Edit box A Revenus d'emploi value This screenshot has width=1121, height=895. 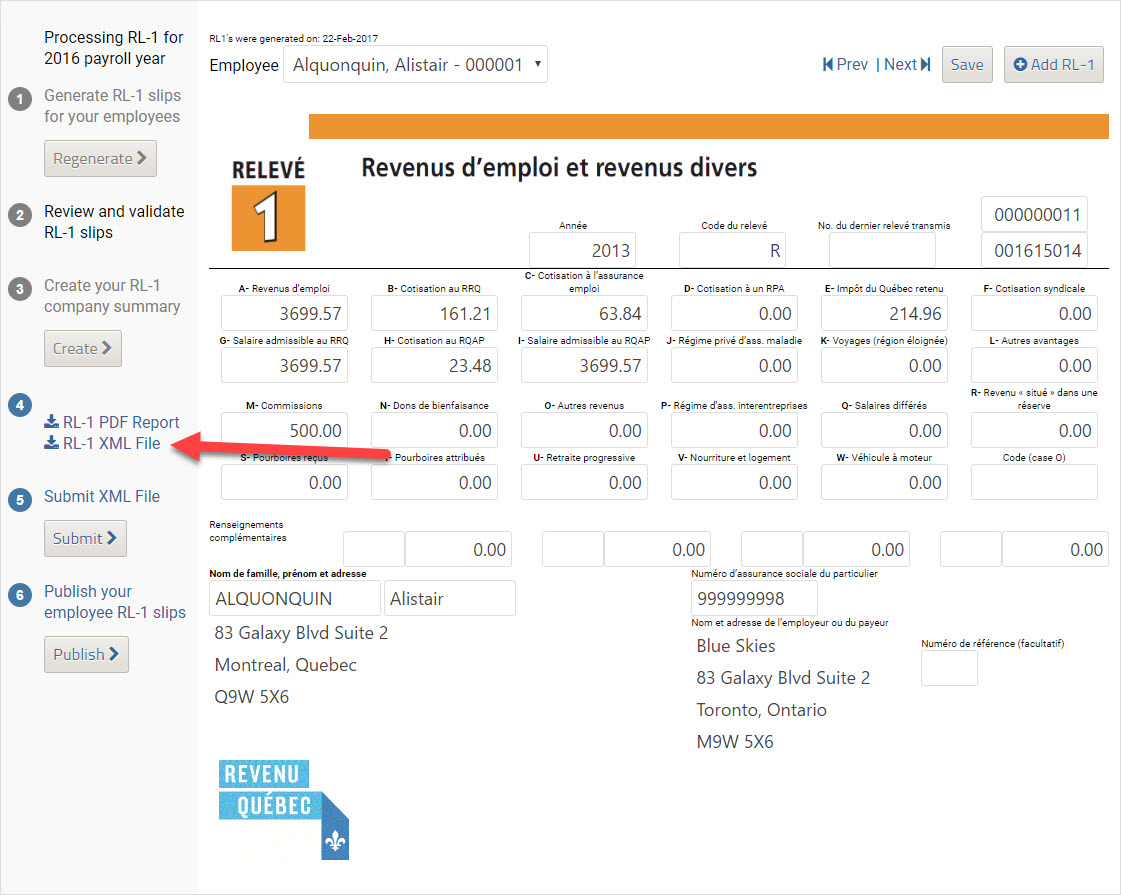[284, 313]
